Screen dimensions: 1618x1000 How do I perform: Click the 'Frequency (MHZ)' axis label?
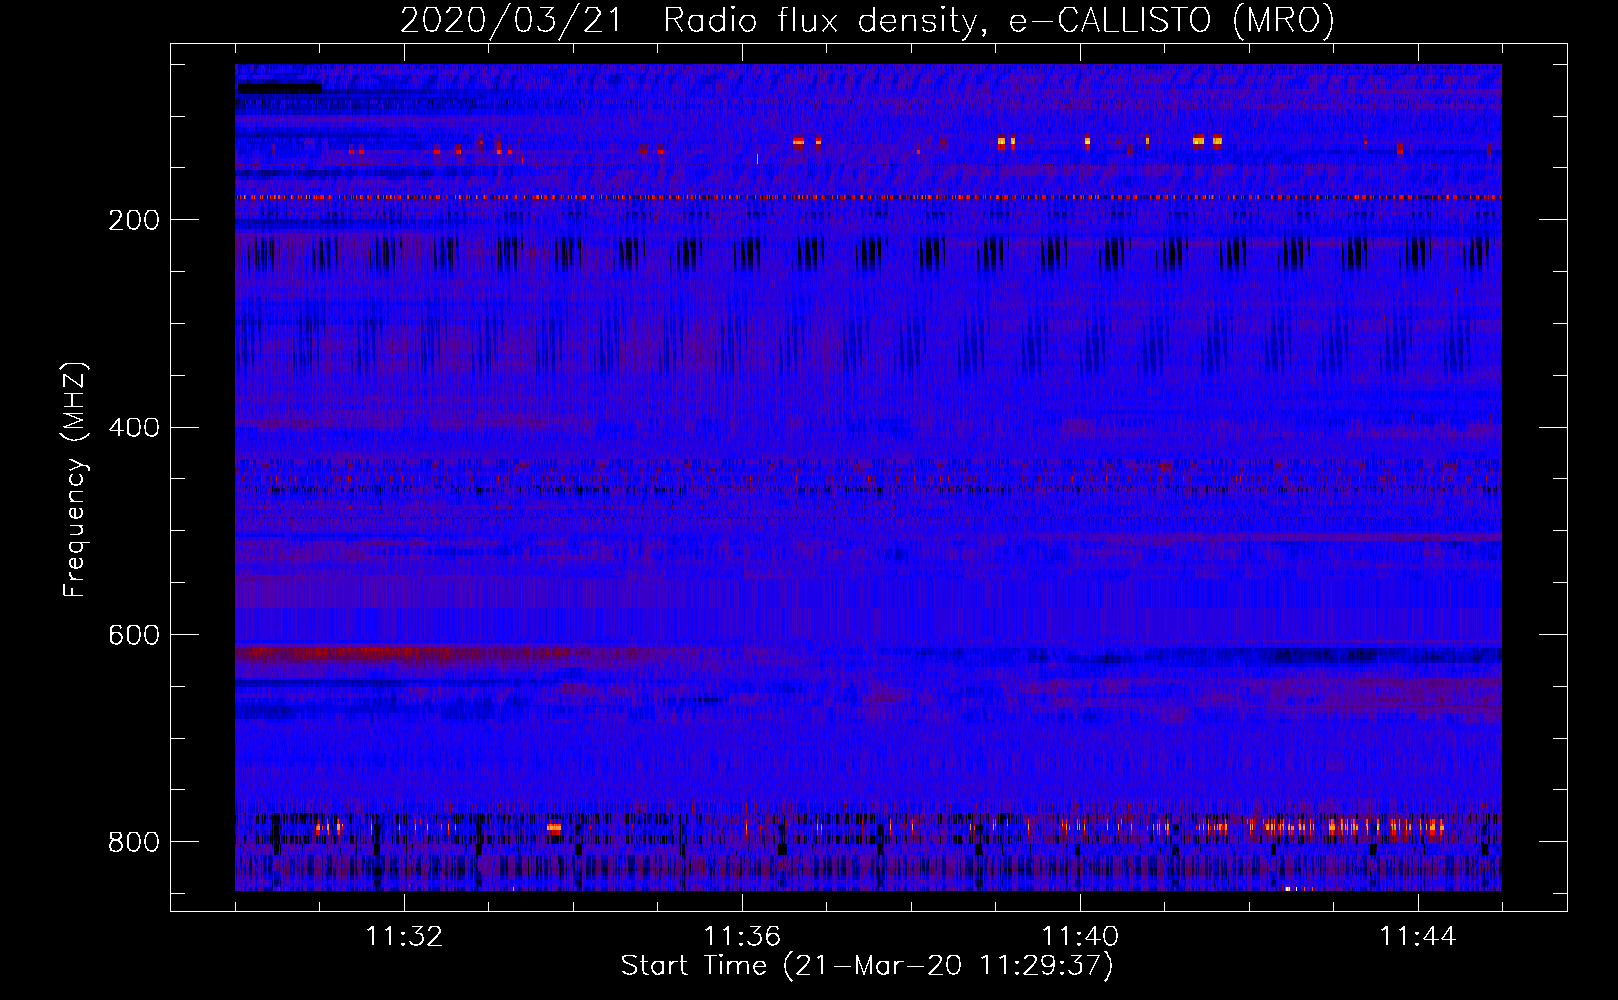coord(75,479)
